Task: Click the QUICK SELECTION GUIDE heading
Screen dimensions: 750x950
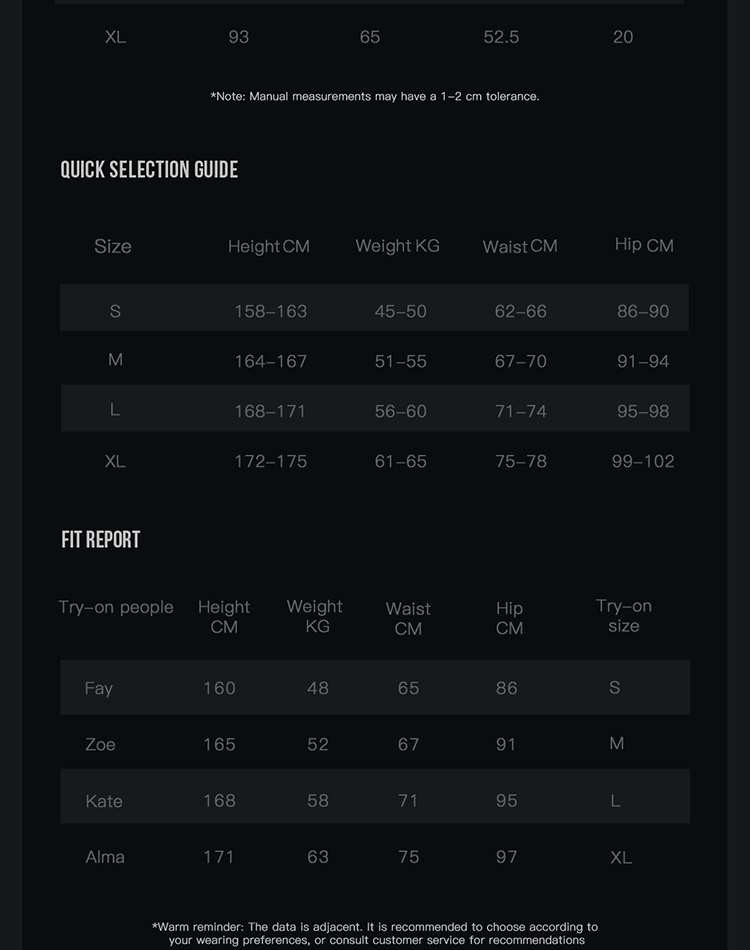Action: tap(149, 170)
